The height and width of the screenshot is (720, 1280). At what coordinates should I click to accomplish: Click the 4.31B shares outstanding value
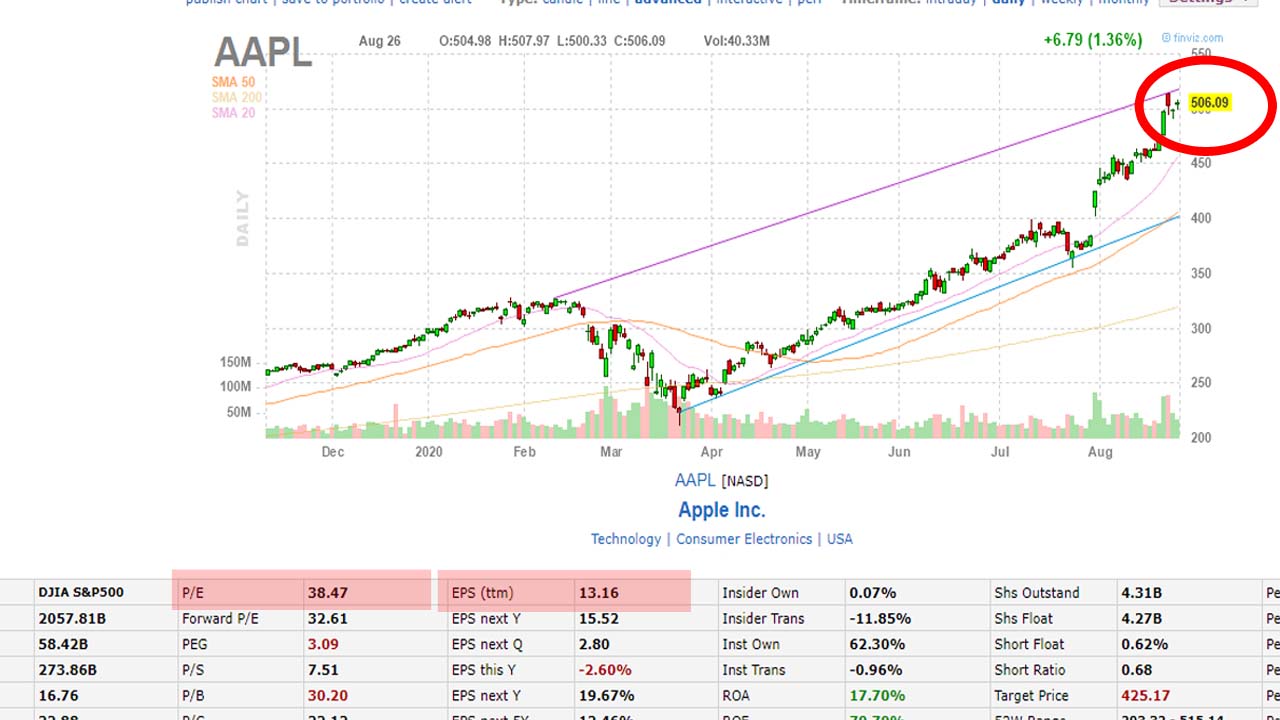1141,593
